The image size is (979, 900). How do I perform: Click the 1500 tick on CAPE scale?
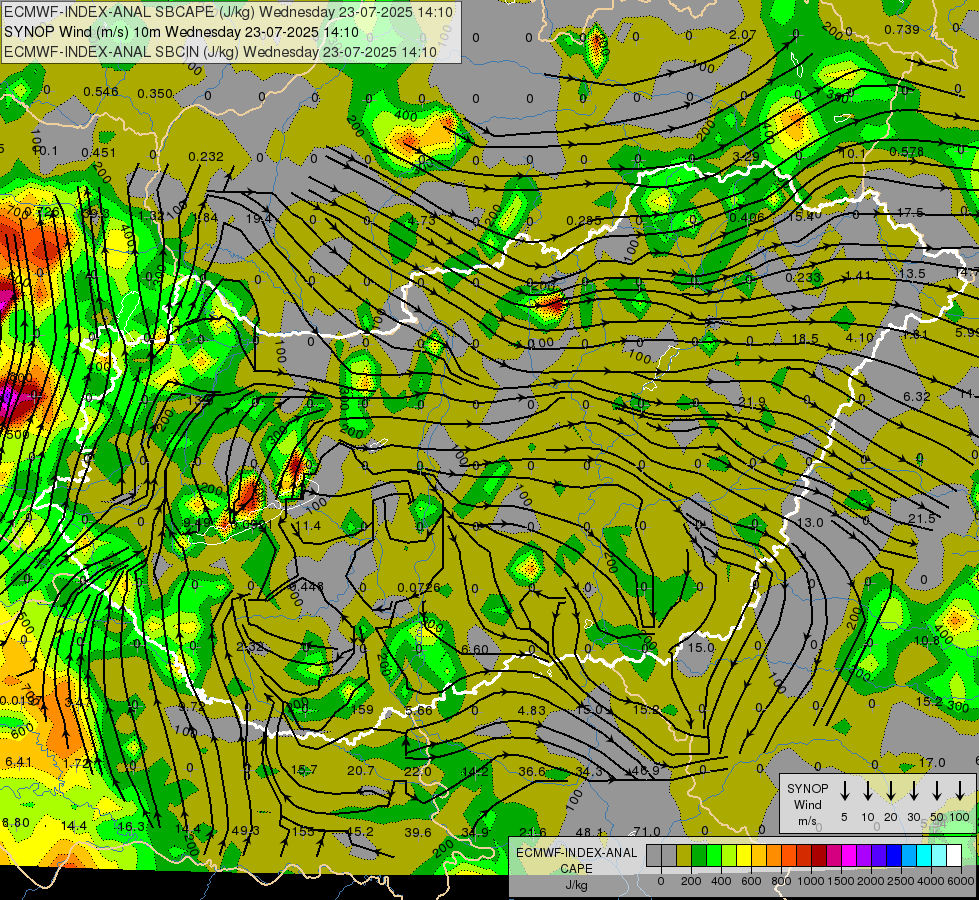(841, 881)
